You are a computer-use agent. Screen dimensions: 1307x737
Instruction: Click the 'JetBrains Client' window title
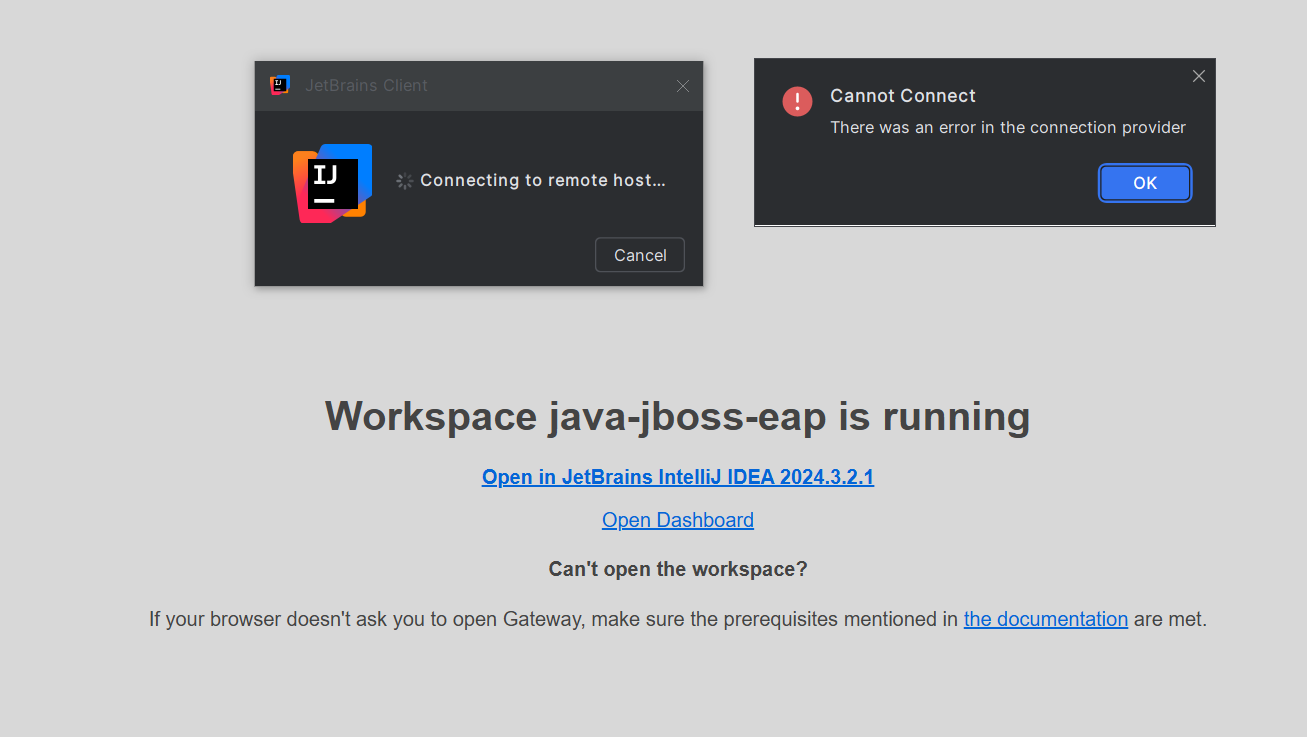[366, 86]
